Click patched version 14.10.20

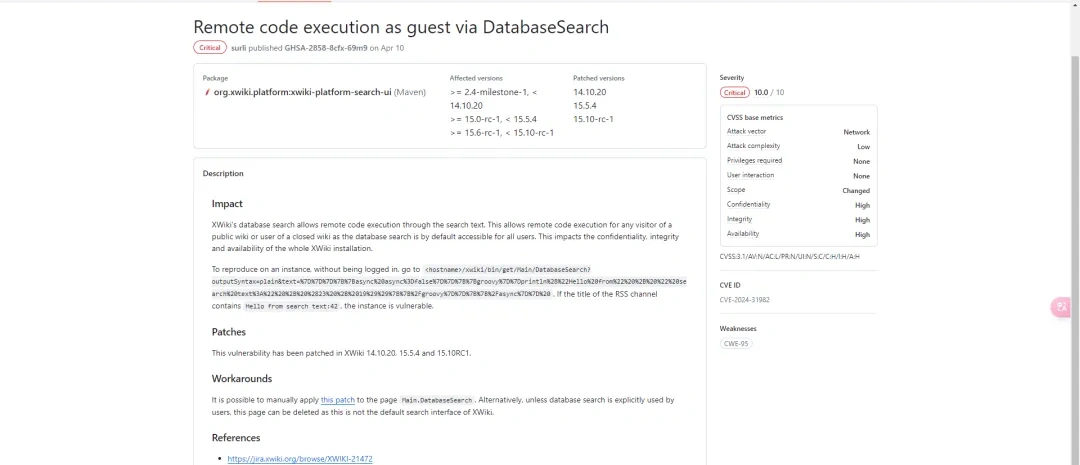(x=590, y=92)
